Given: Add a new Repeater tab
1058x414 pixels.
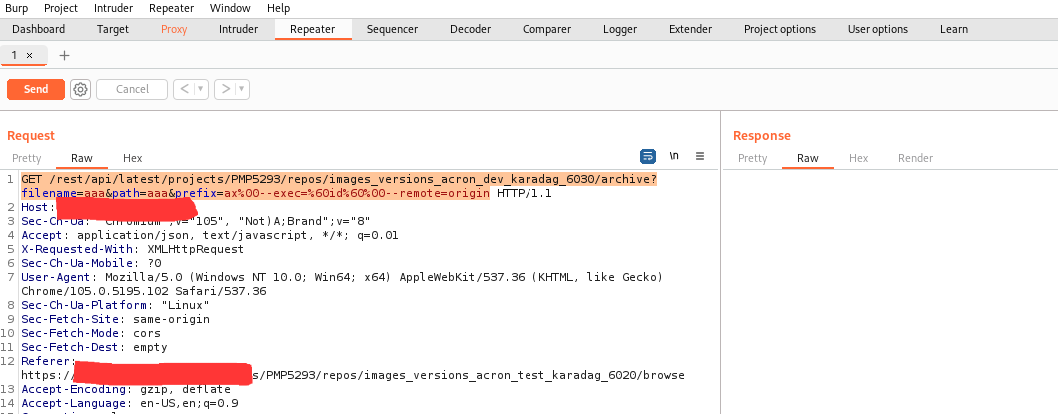Looking at the screenshot, I should (x=65, y=55).
